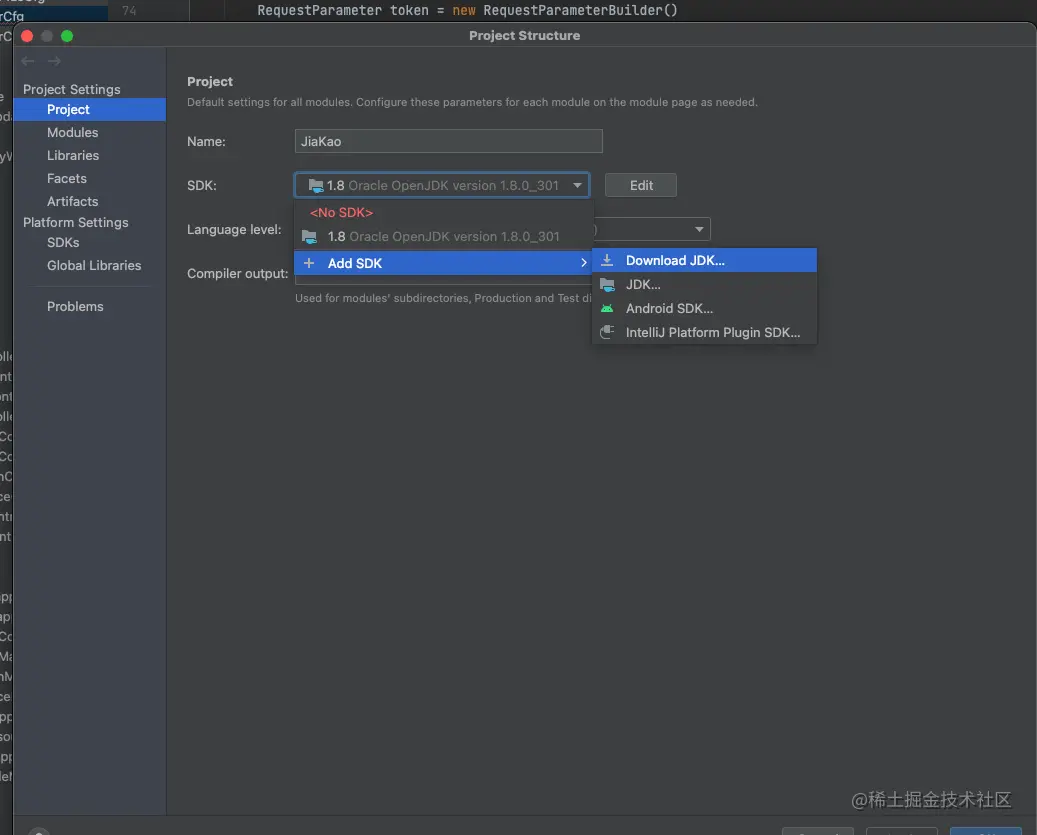Viewport: 1037px width, 835px height.
Task: Go to the Facets section
Action: [x=67, y=179]
